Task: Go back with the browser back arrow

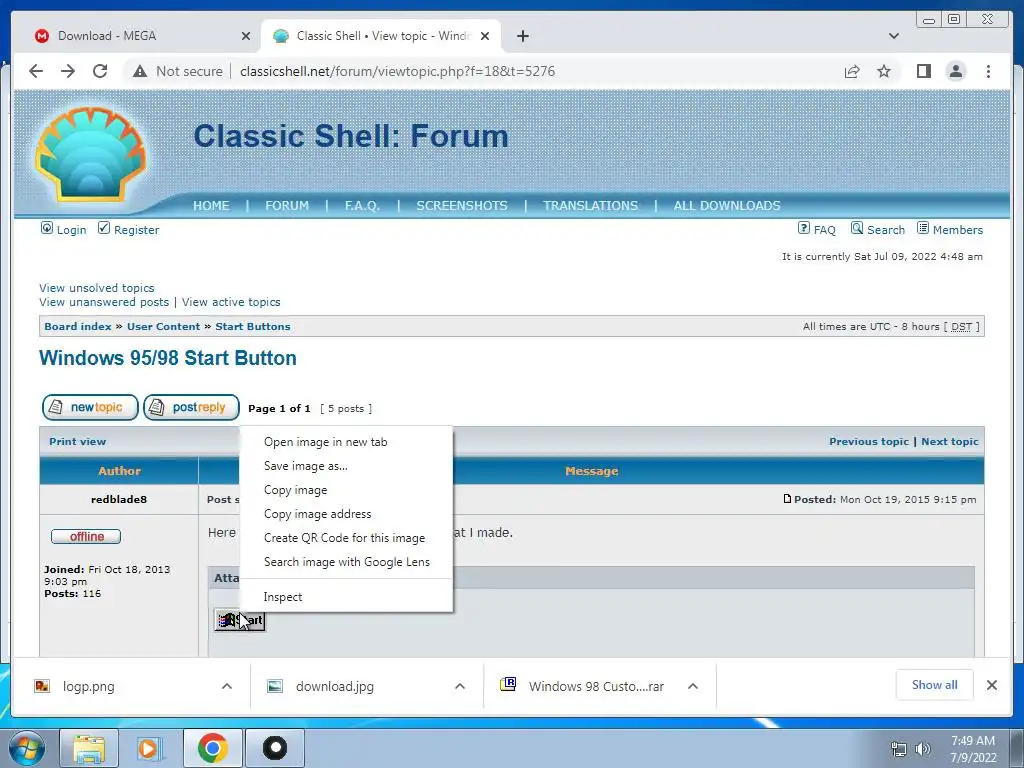Action: [x=36, y=71]
